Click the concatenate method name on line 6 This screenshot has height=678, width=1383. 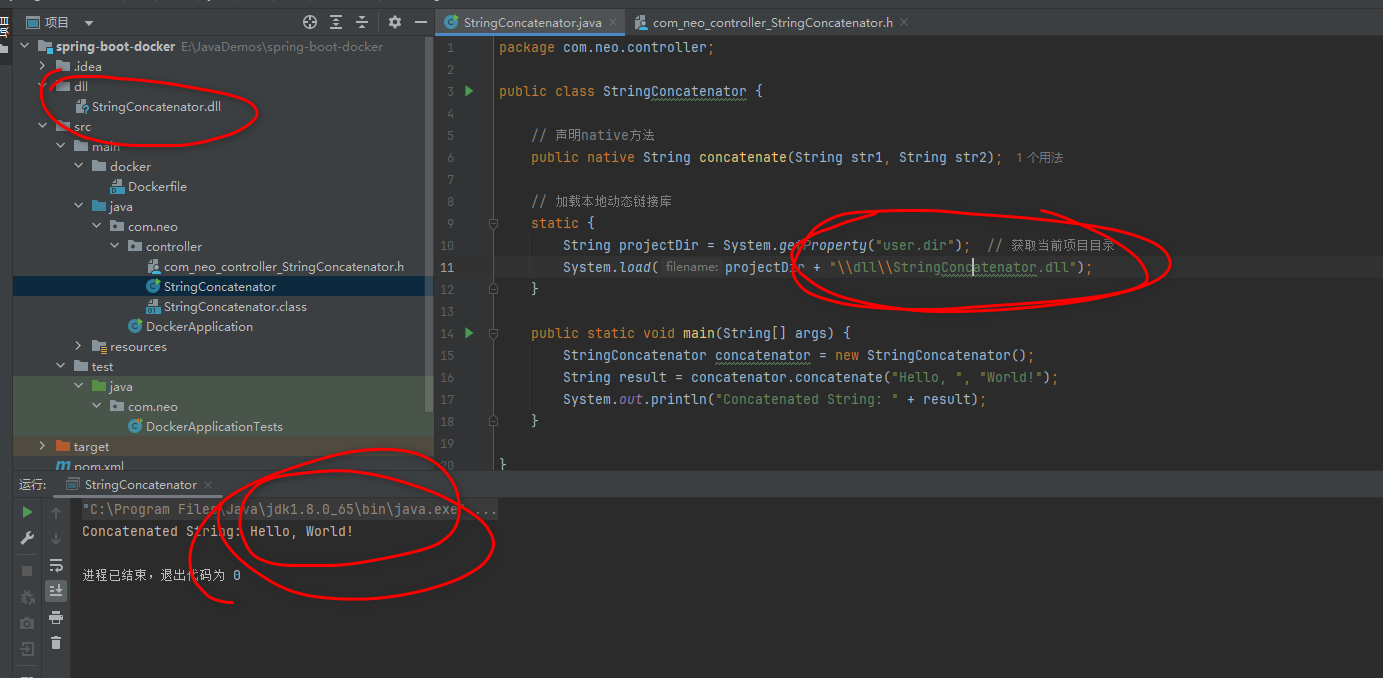(x=743, y=157)
